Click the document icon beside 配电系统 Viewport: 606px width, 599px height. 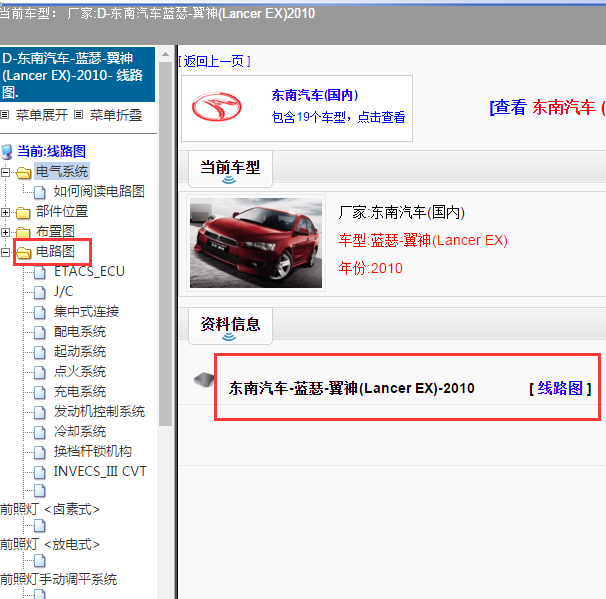pyautogui.click(x=39, y=332)
